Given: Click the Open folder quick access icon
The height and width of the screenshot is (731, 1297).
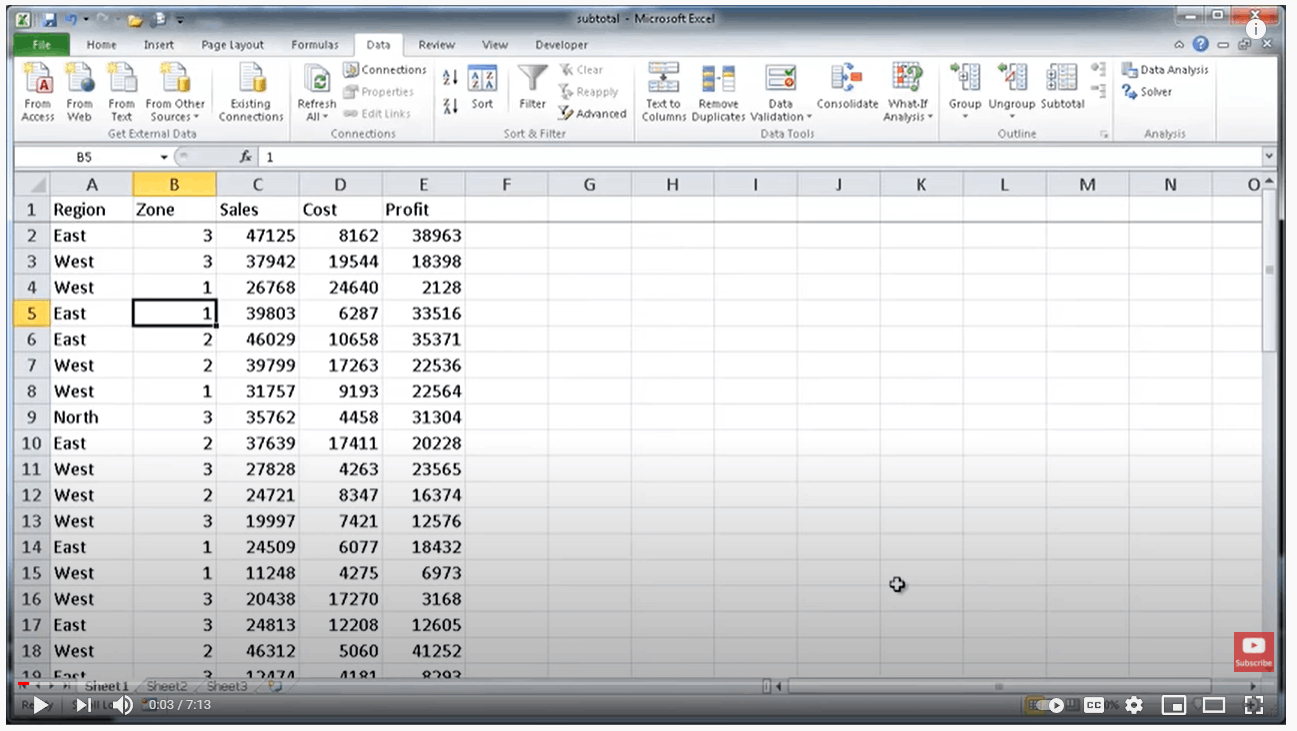Looking at the screenshot, I should point(135,19).
